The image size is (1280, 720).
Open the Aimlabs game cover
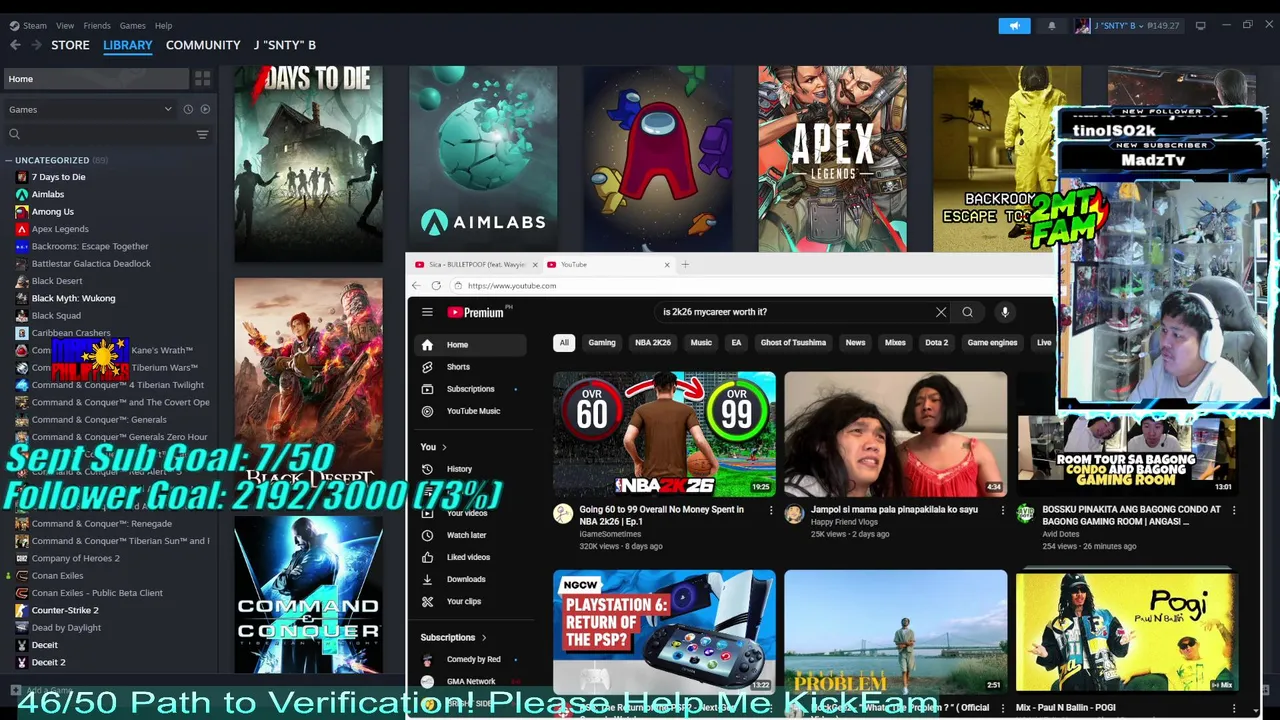click(483, 159)
